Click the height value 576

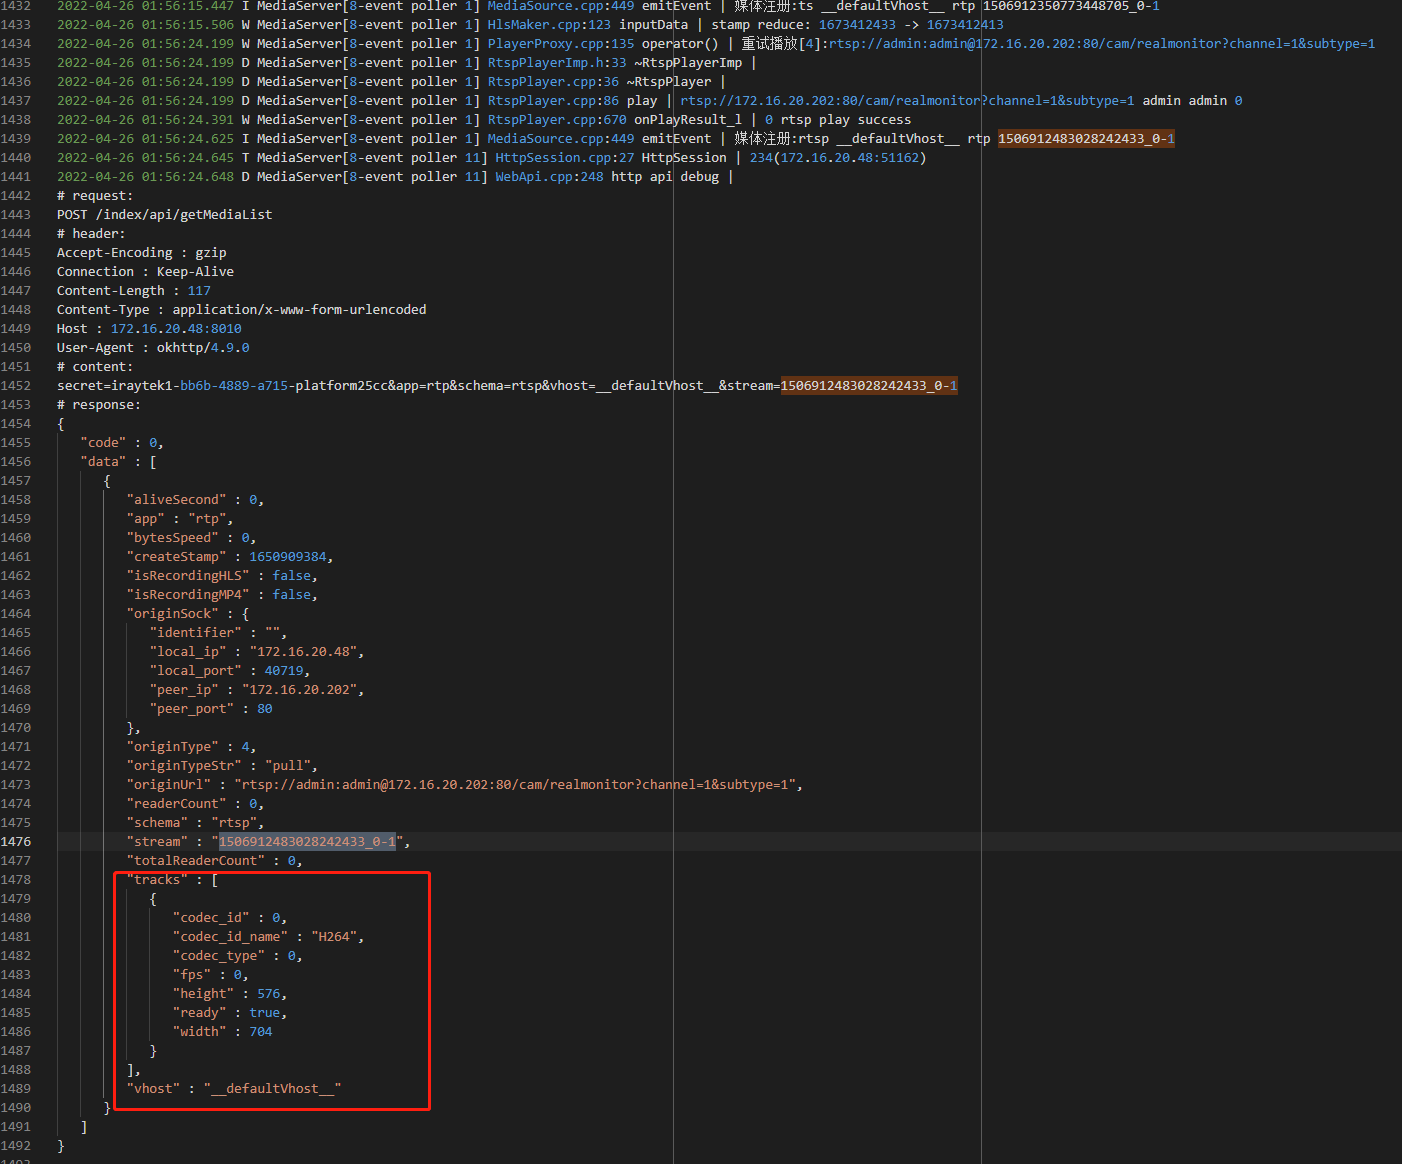coord(269,994)
